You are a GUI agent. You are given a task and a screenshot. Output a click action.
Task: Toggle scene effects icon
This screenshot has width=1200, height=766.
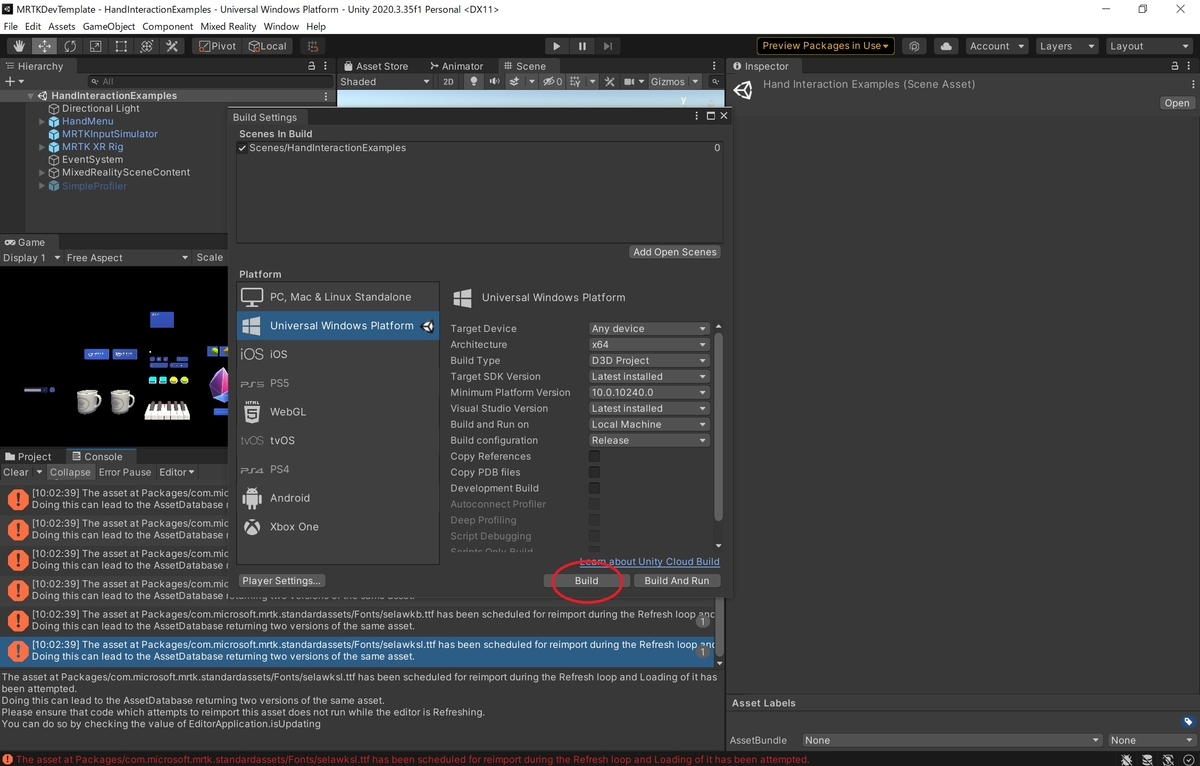517,82
